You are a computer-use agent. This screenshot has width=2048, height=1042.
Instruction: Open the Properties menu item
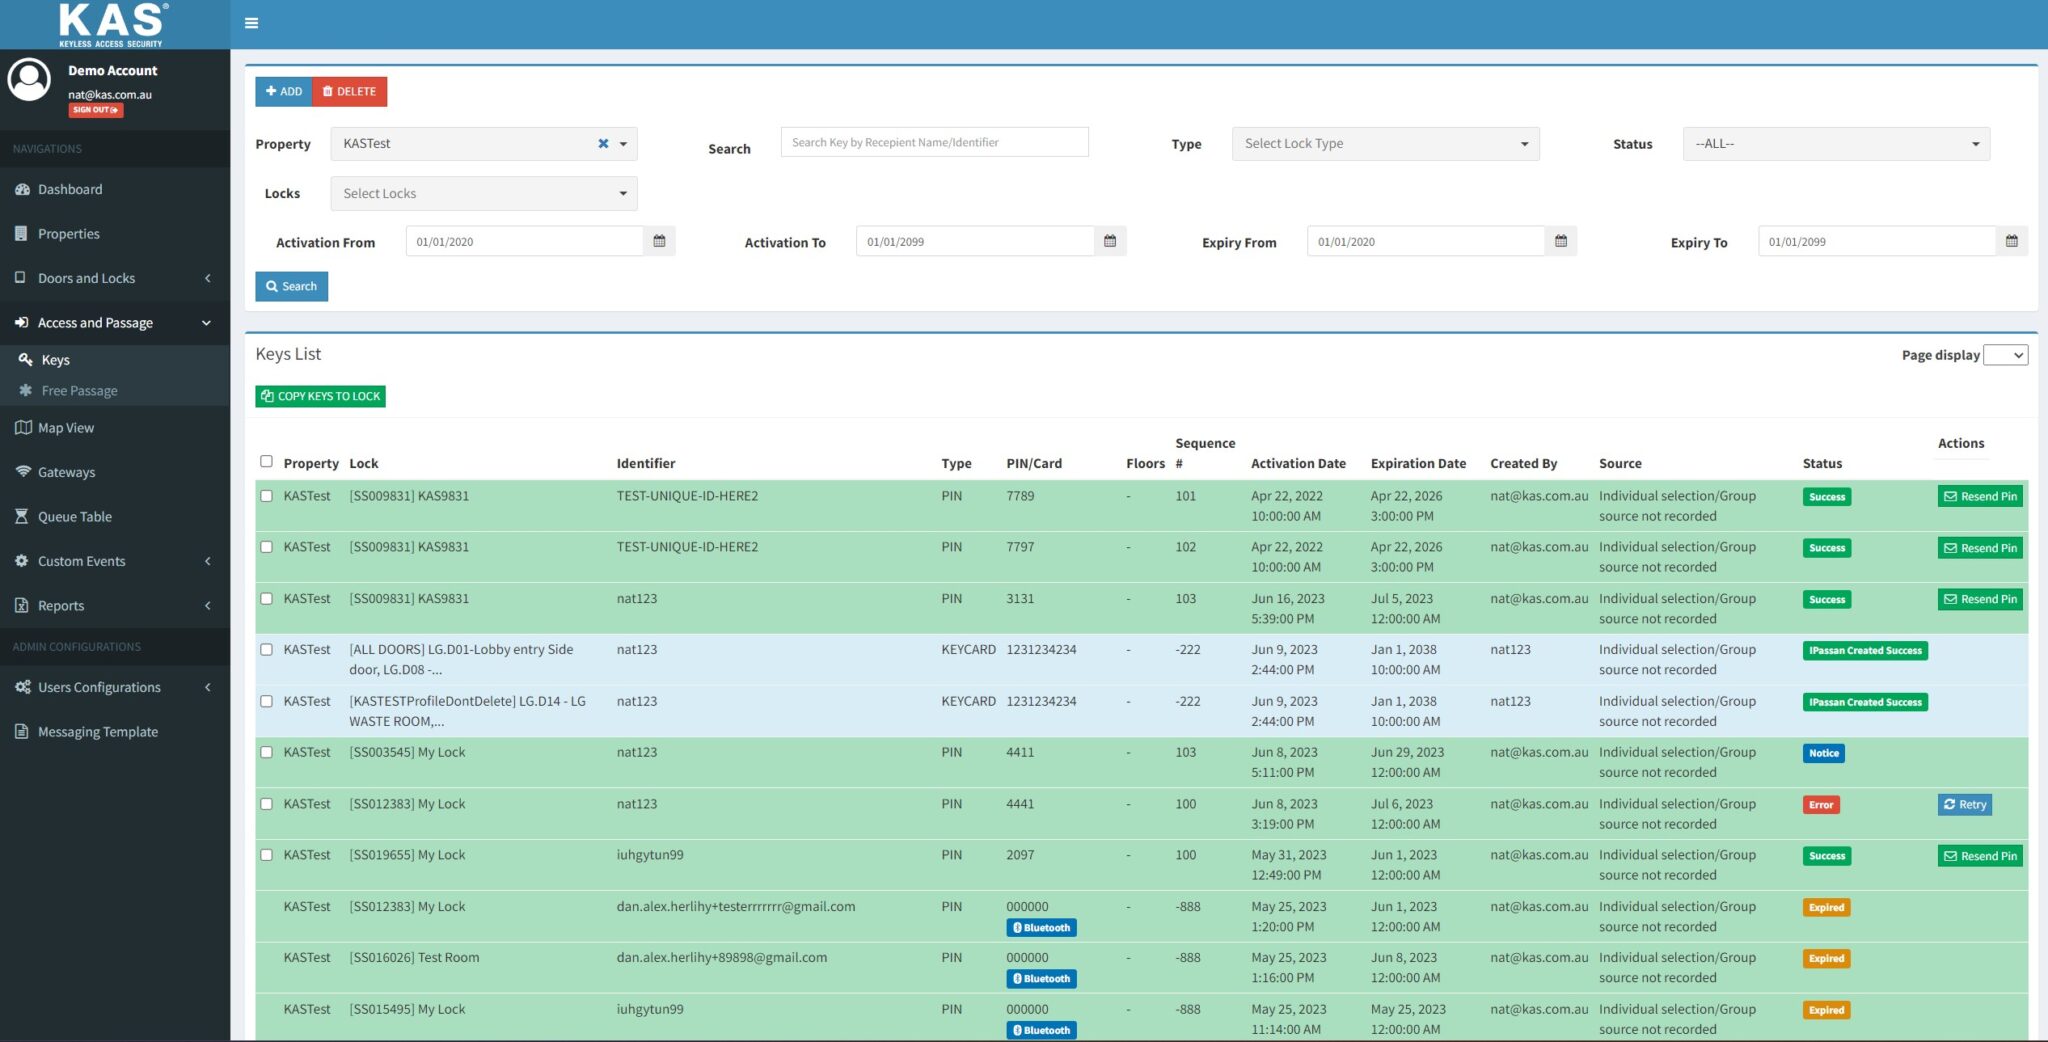point(115,233)
